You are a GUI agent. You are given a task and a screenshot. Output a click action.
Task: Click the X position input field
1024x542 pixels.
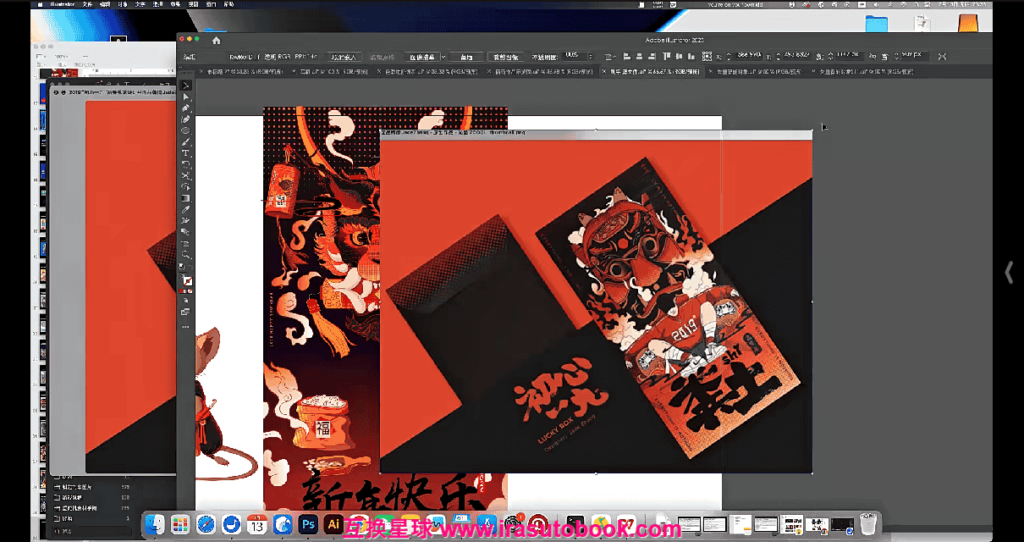tap(748, 56)
